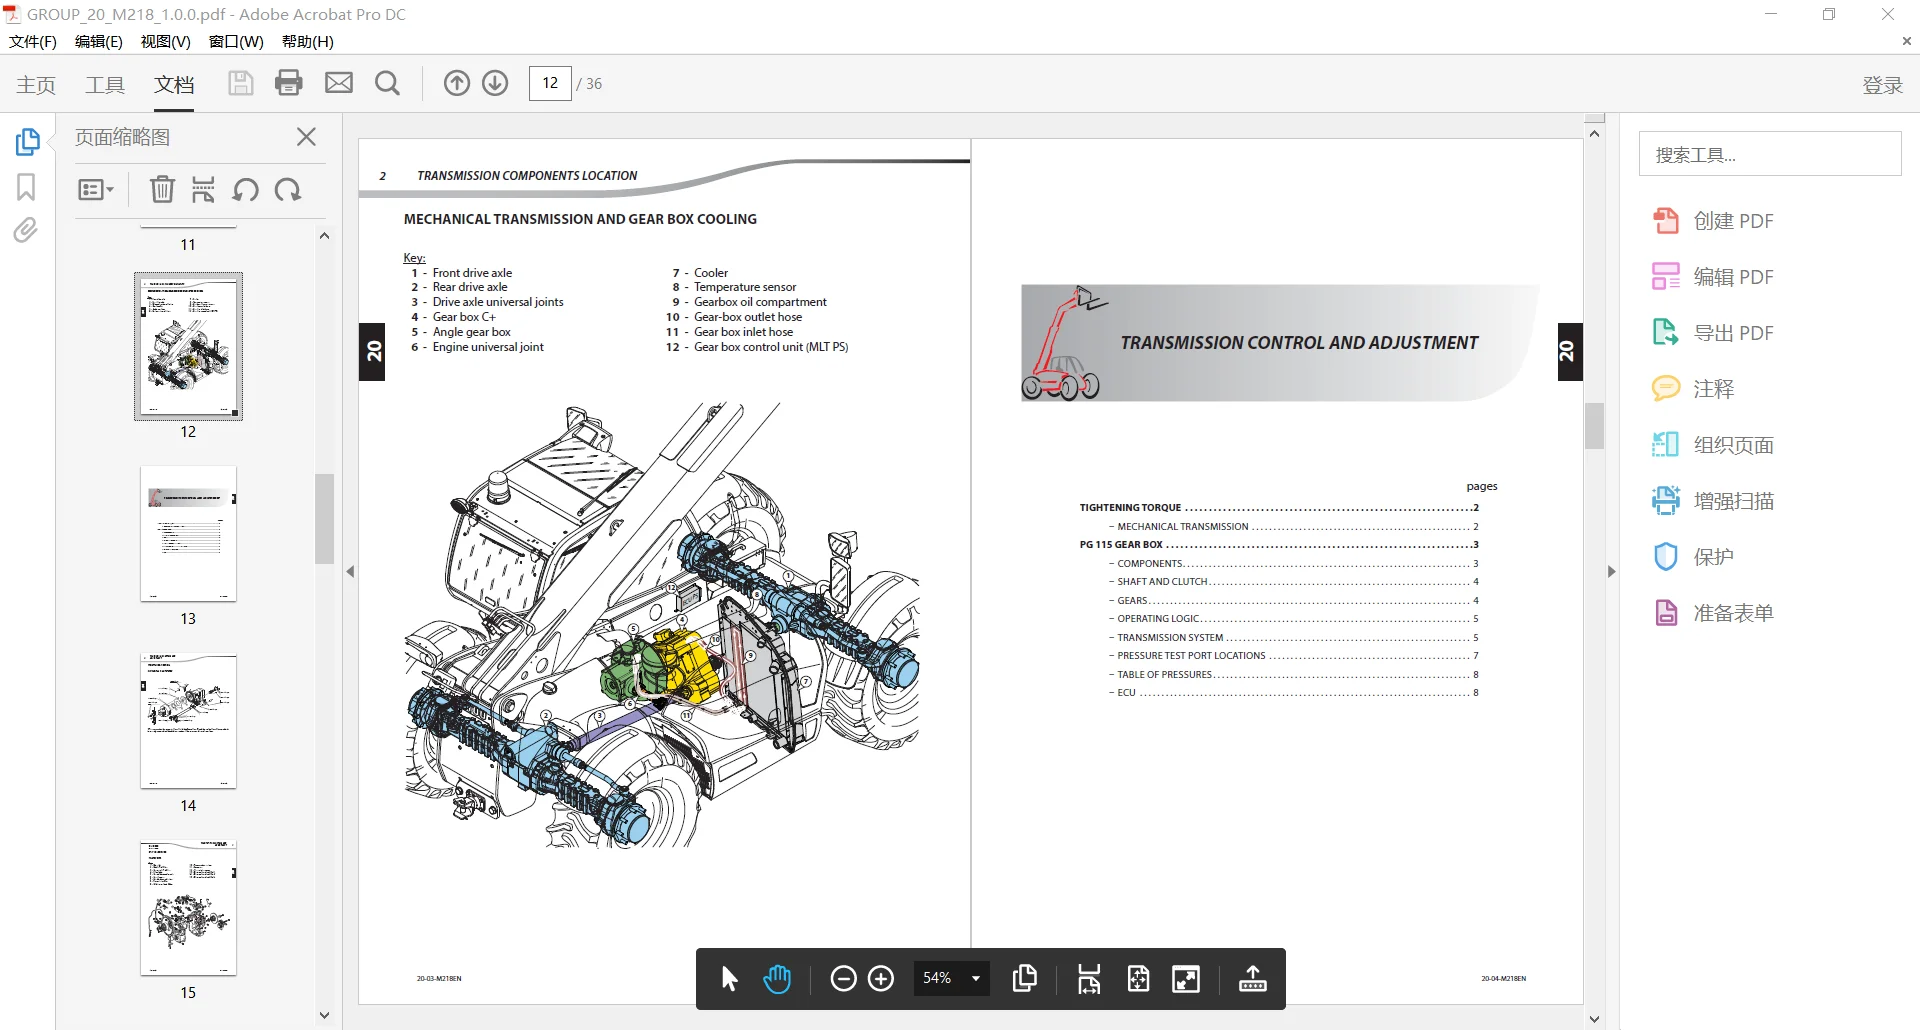Open the 窗口(W) menu
Screen dimensions: 1920x1030
coord(236,41)
